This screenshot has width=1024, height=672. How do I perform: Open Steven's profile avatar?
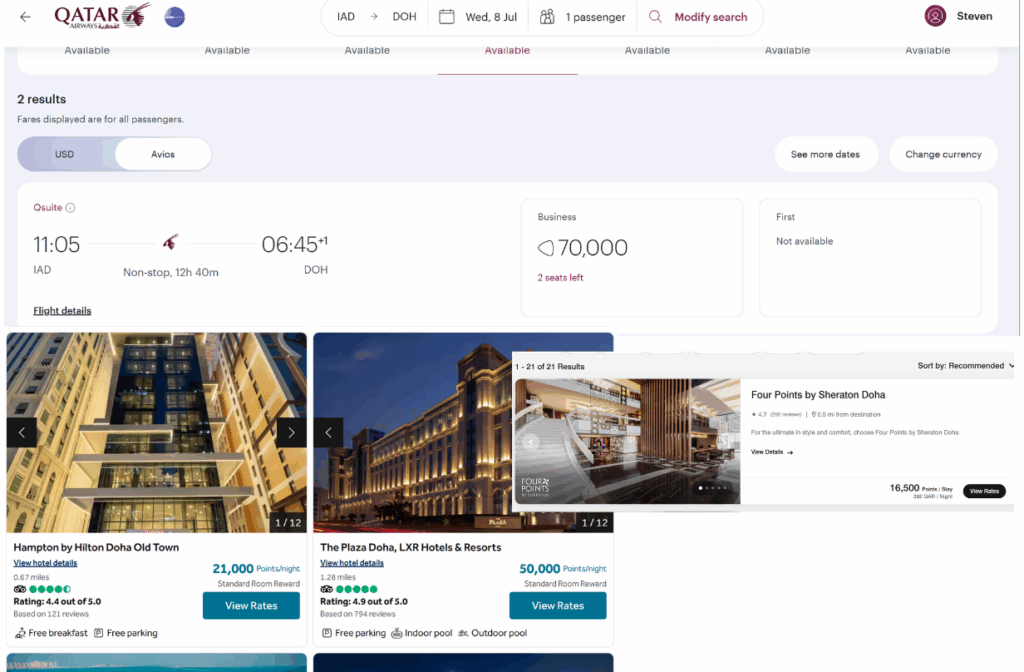point(935,16)
